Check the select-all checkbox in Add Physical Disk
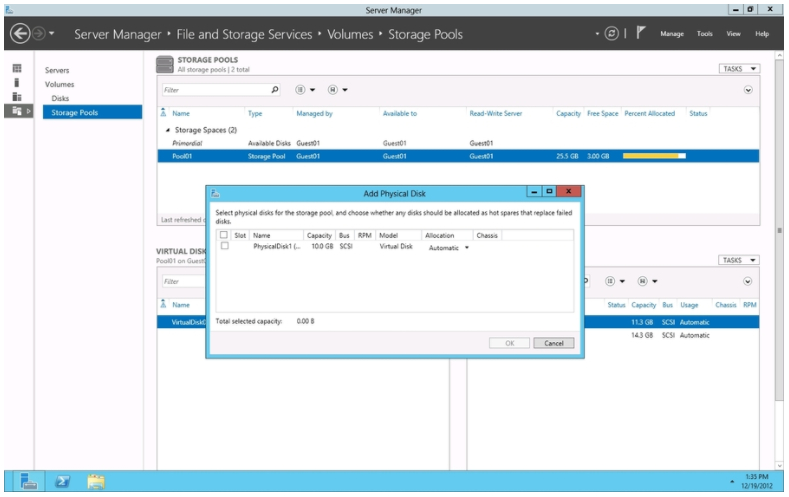789x497 pixels. coord(224,235)
